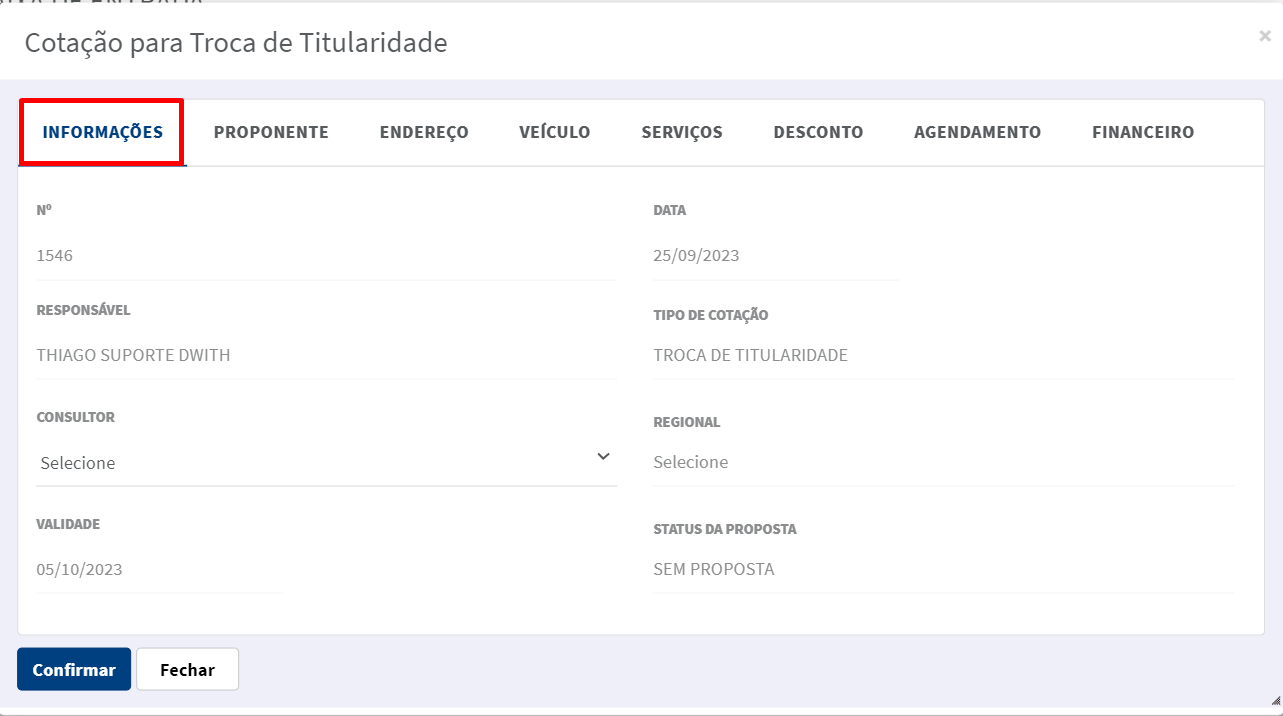Click the CONSULTOR field label

click(x=76, y=417)
